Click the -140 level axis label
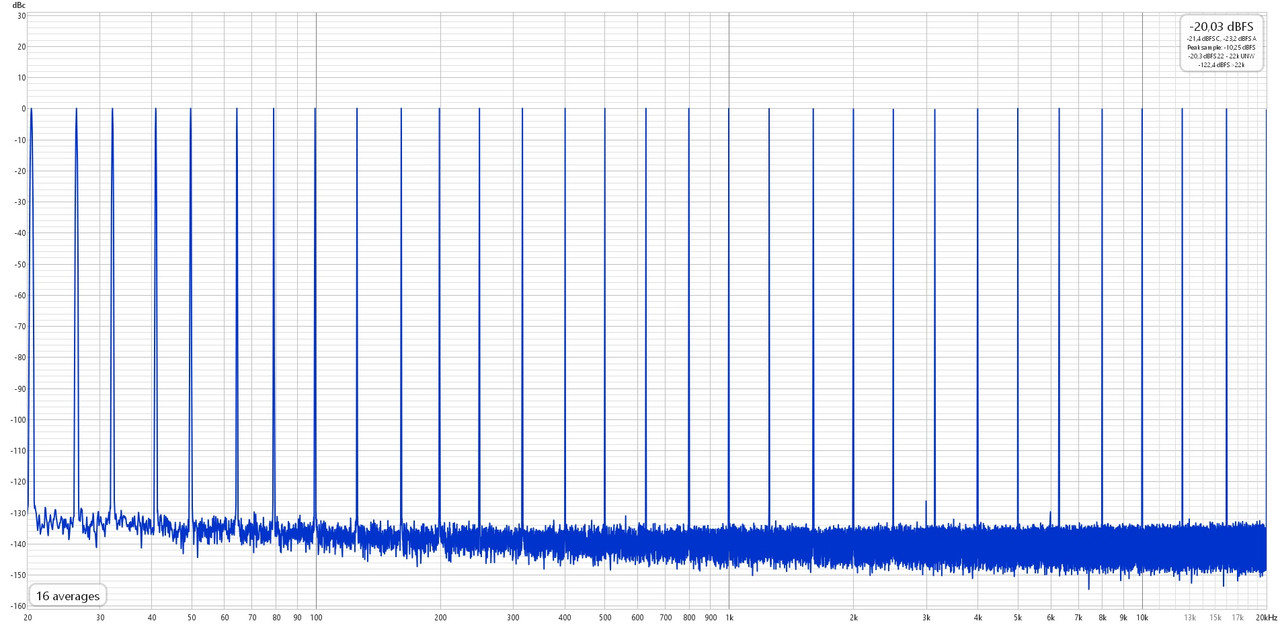Screen dimensions: 1280x625 coord(18,544)
